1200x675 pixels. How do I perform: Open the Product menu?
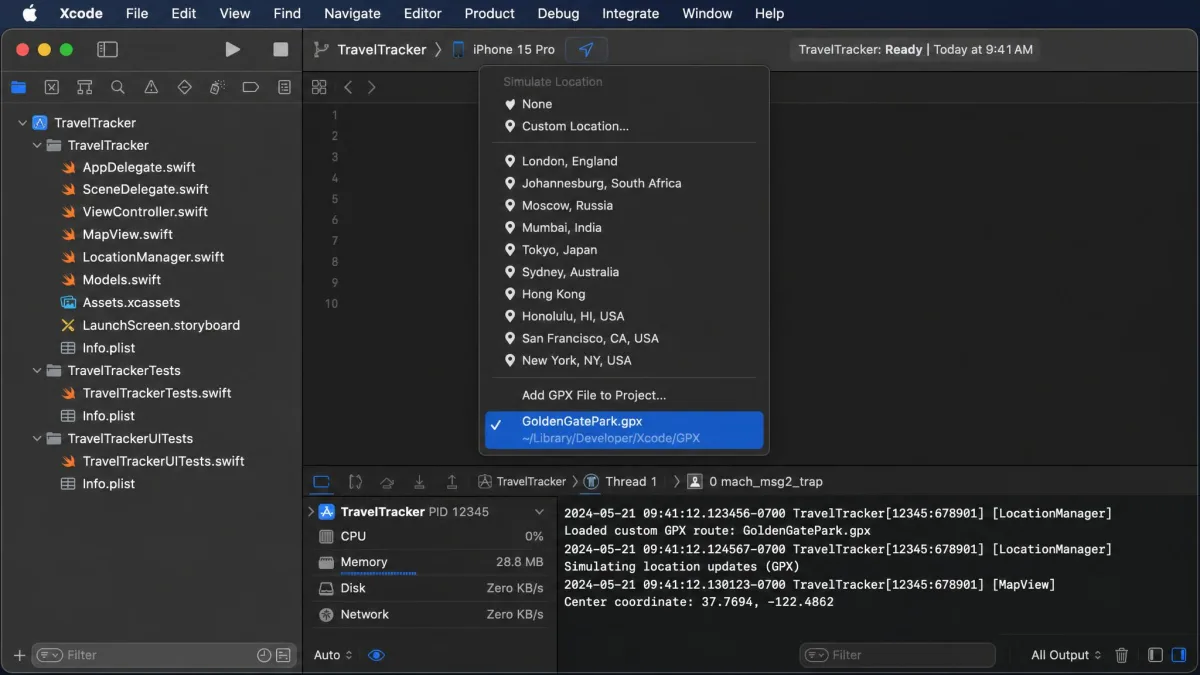tap(489, 13)
